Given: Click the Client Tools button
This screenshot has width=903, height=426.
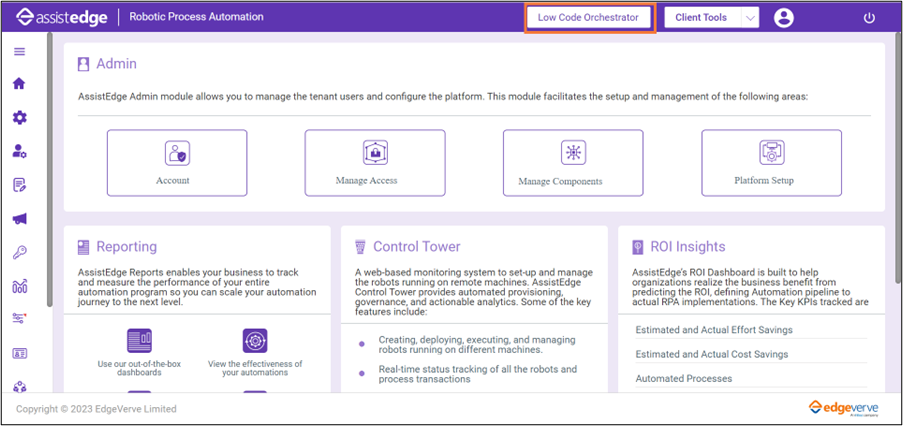Looking at the screenshot, I should click(x=700, y=18).
